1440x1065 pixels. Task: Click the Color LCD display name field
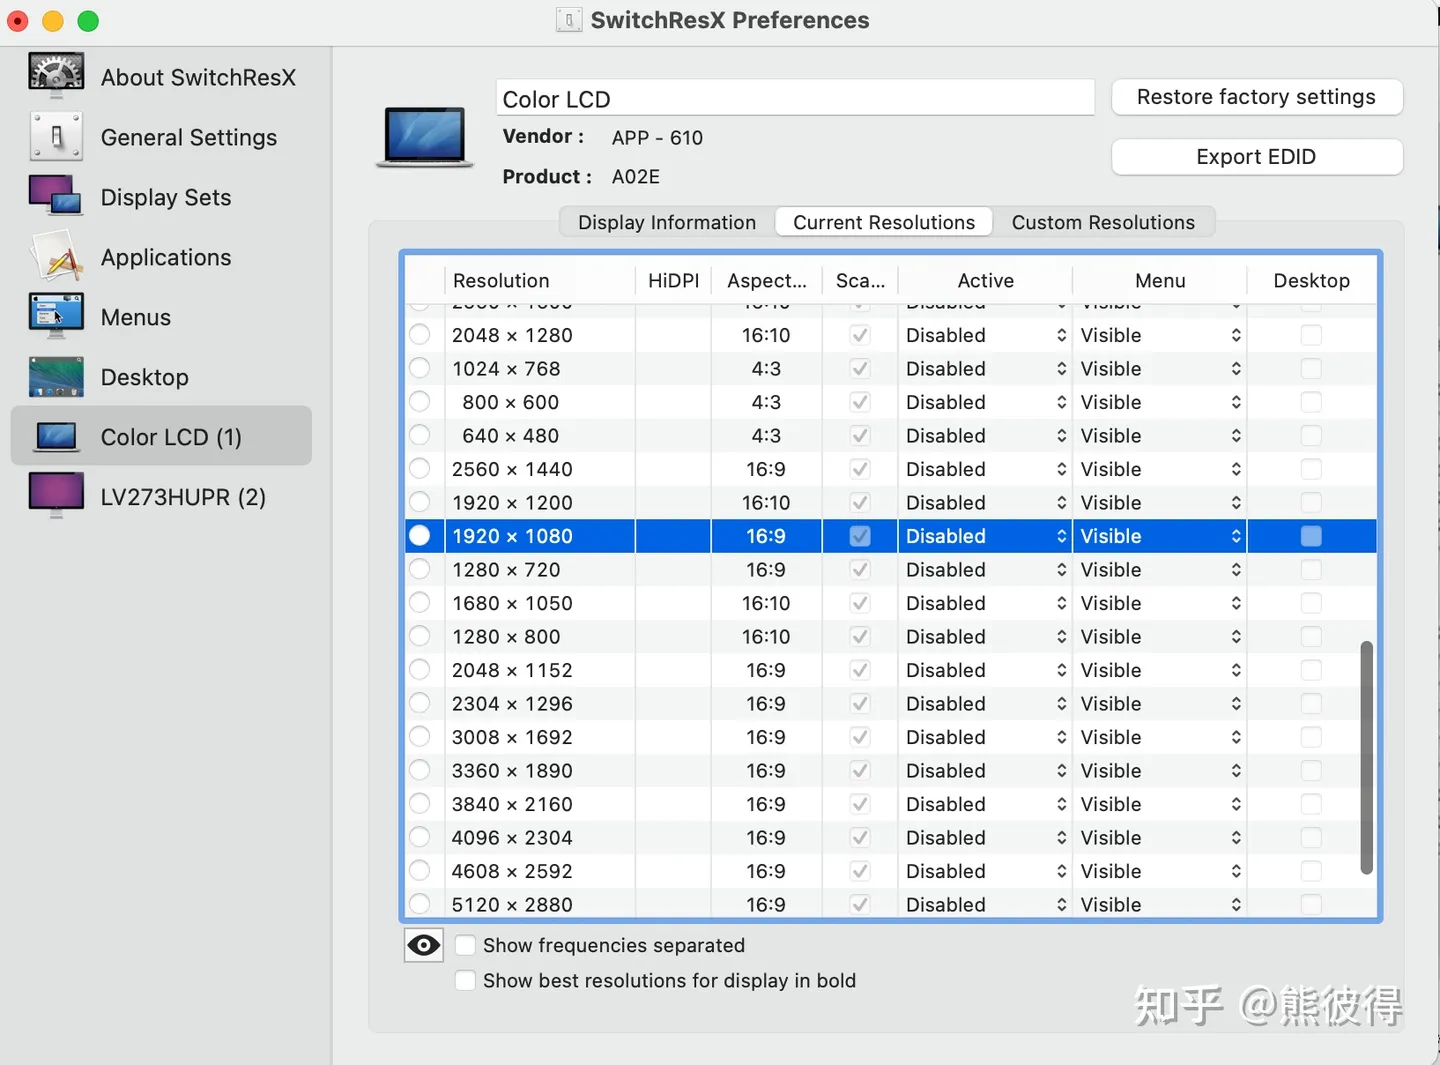tap(795, 99)
